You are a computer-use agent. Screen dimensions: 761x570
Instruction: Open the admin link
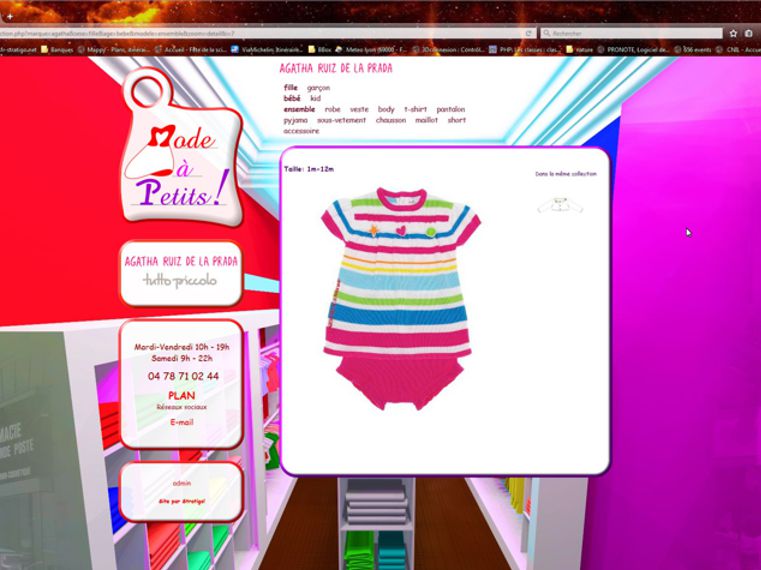pos(182,483)
